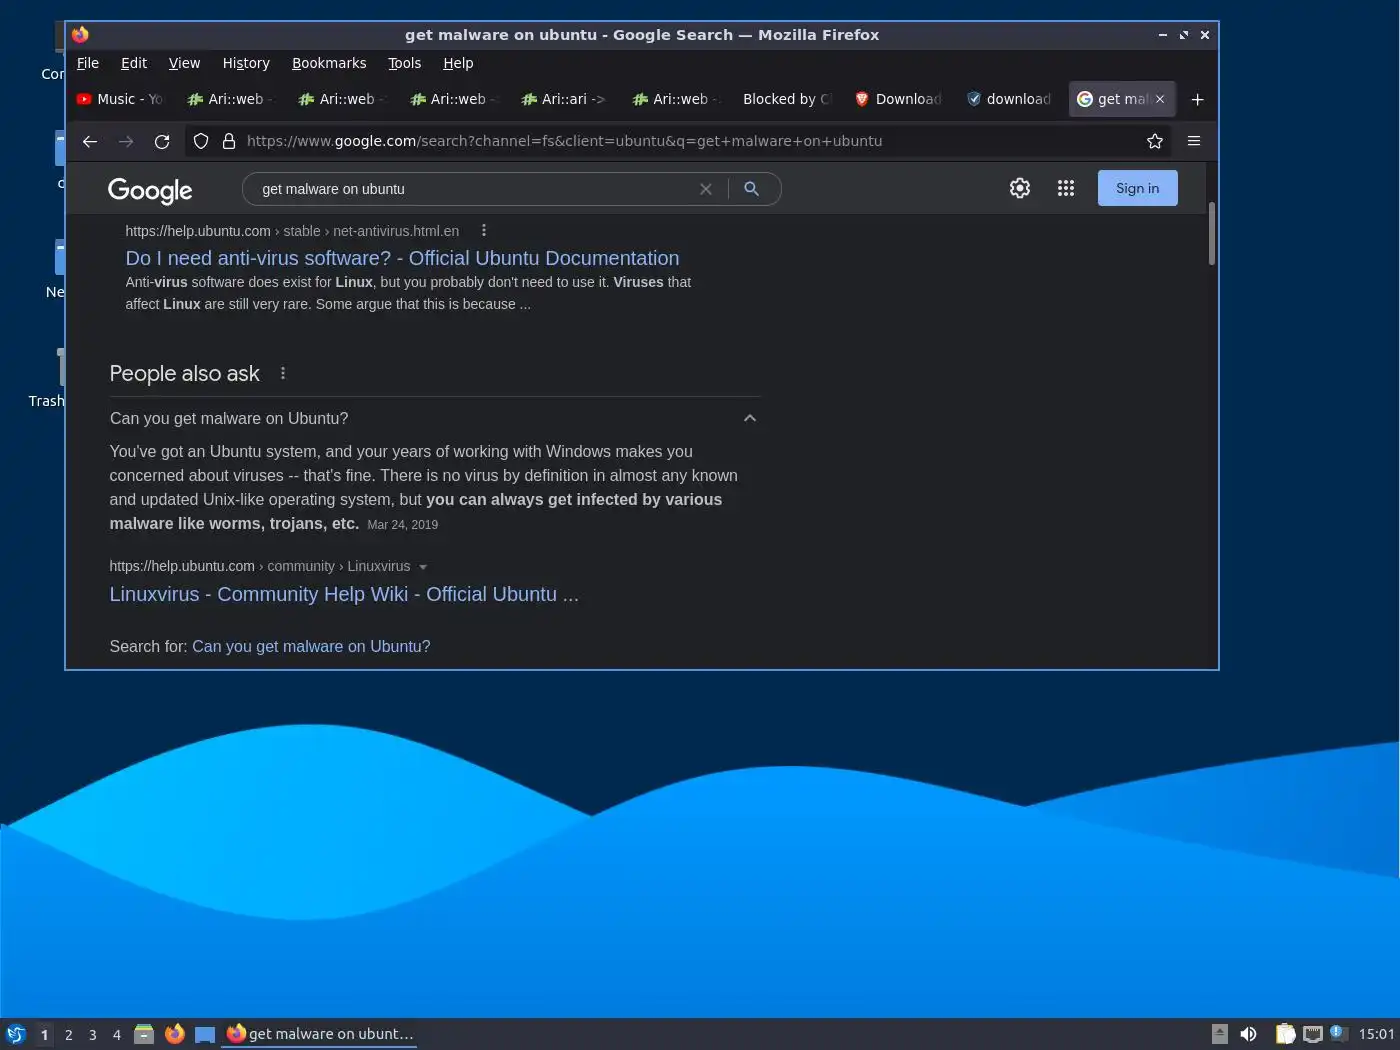Click show desktop icon in taskbar
Screen dimensions: 1400x1050
(x=205, y=1035)
